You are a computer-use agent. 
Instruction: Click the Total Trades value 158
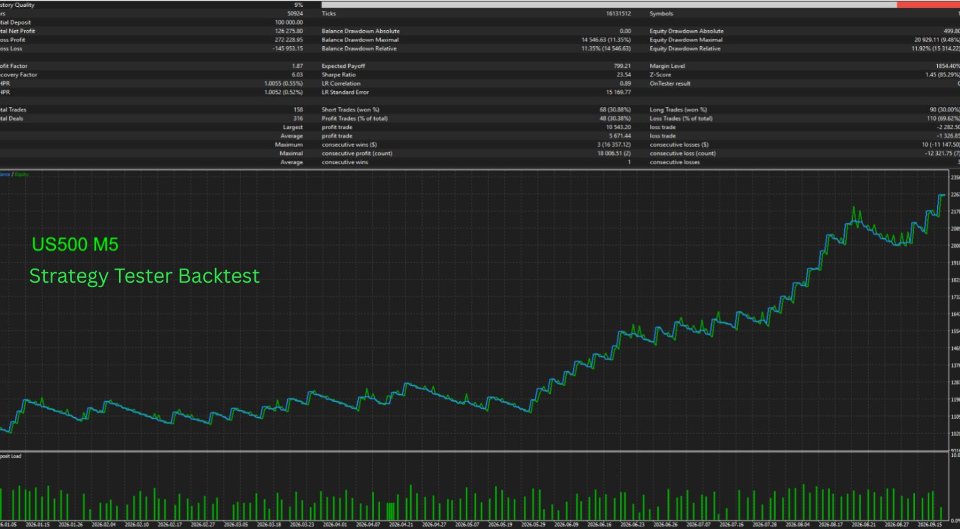coord(299,110)
